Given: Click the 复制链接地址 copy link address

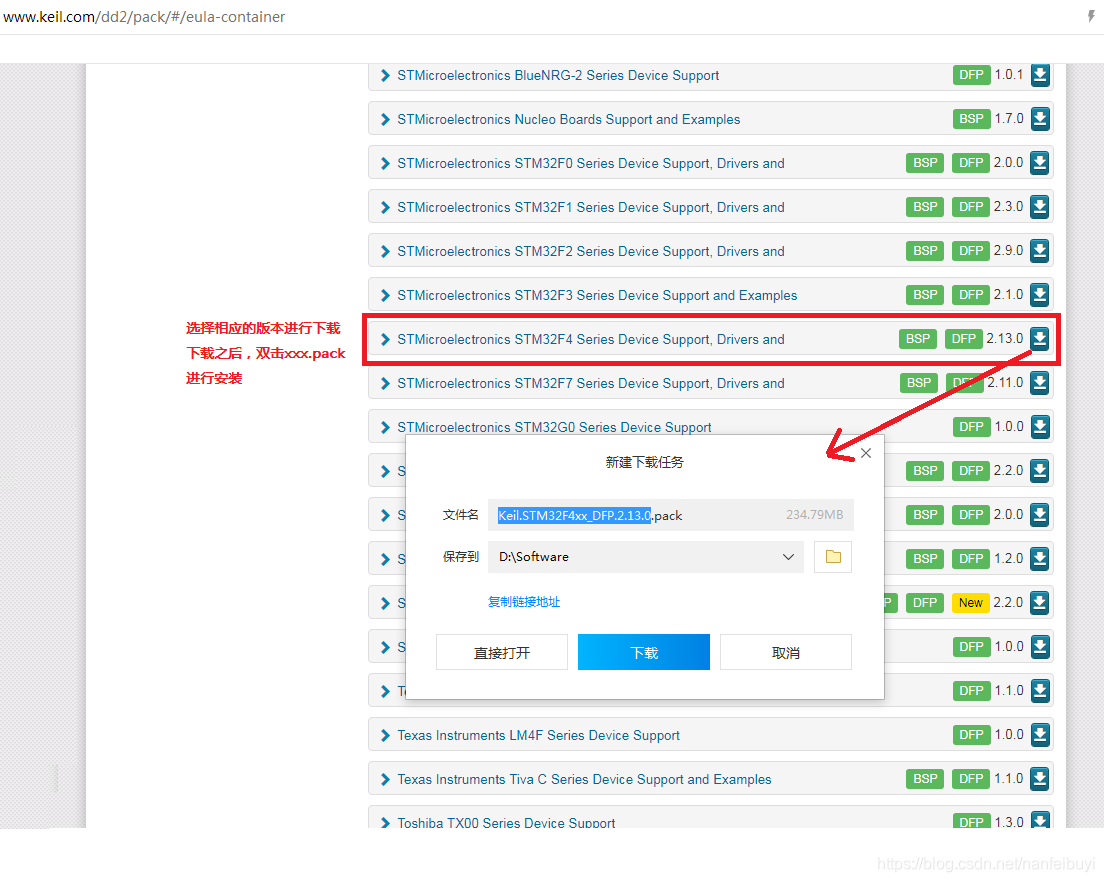Looking at the screenshot, I should 524,602.
